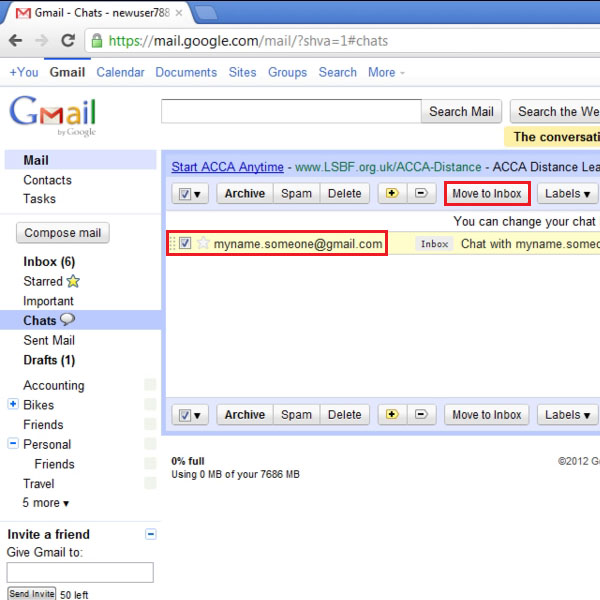This screenshot has height=600, width=600.
Task: Expand the More menu in Google bar
Action: [386, 72]
